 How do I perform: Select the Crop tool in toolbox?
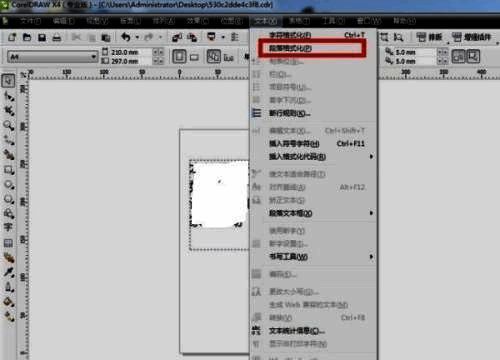pos(9,110)
